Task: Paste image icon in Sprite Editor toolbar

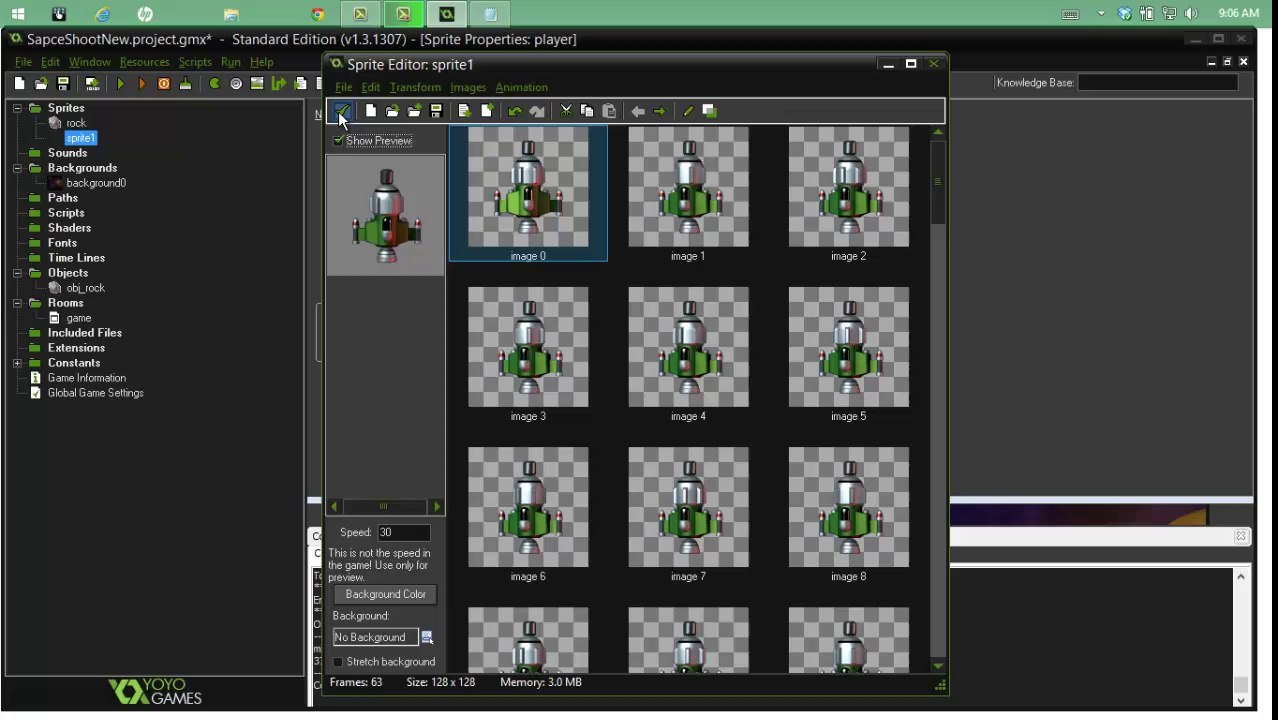Action: (609, 111)
